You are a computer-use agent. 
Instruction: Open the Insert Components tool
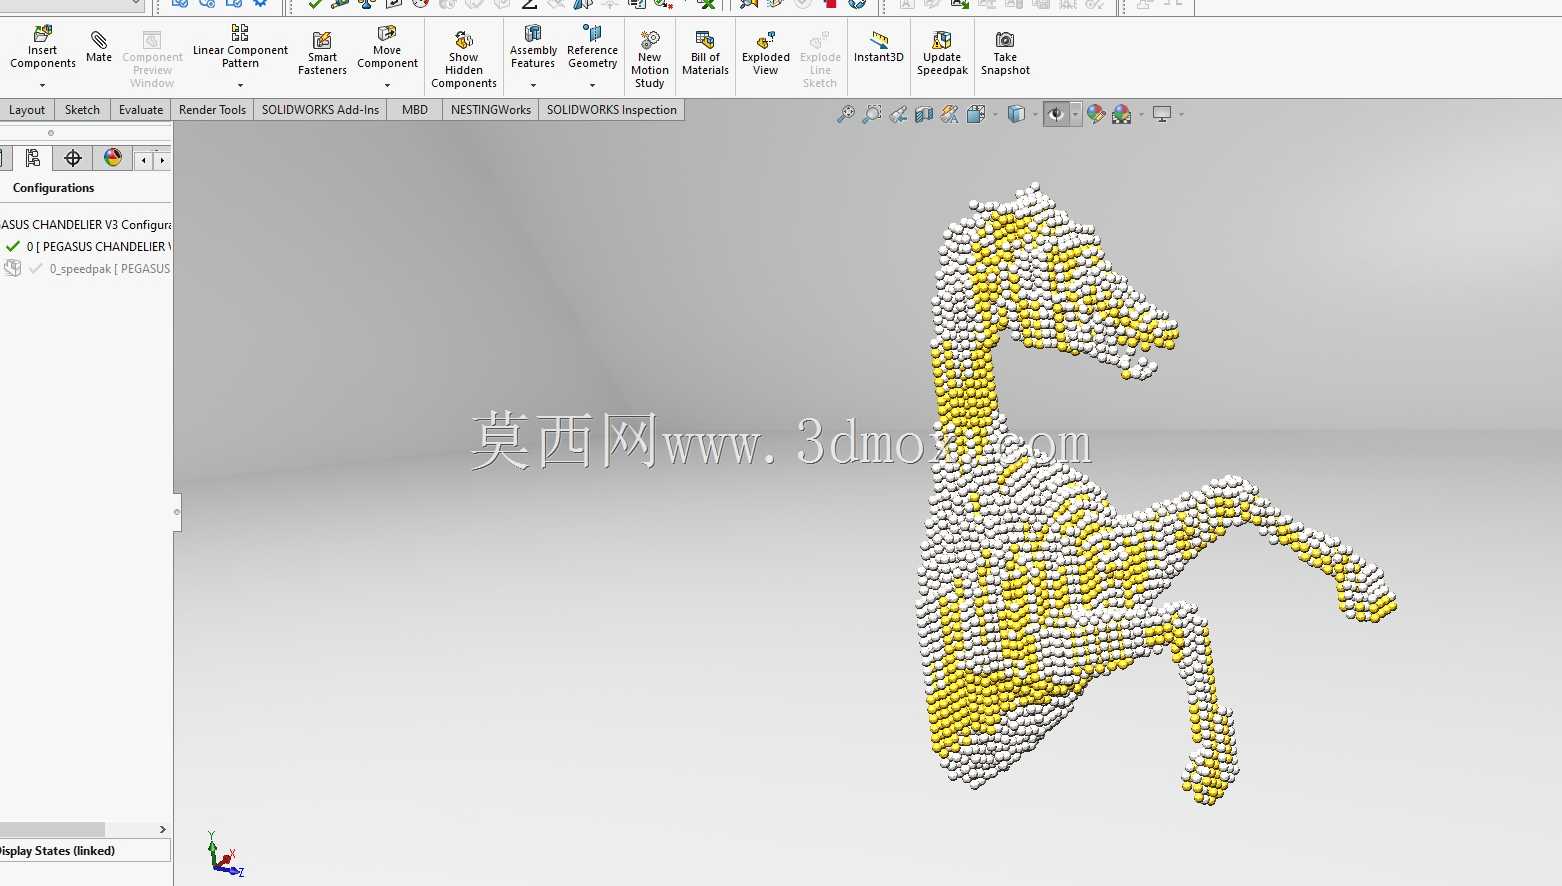pos(43,48)
